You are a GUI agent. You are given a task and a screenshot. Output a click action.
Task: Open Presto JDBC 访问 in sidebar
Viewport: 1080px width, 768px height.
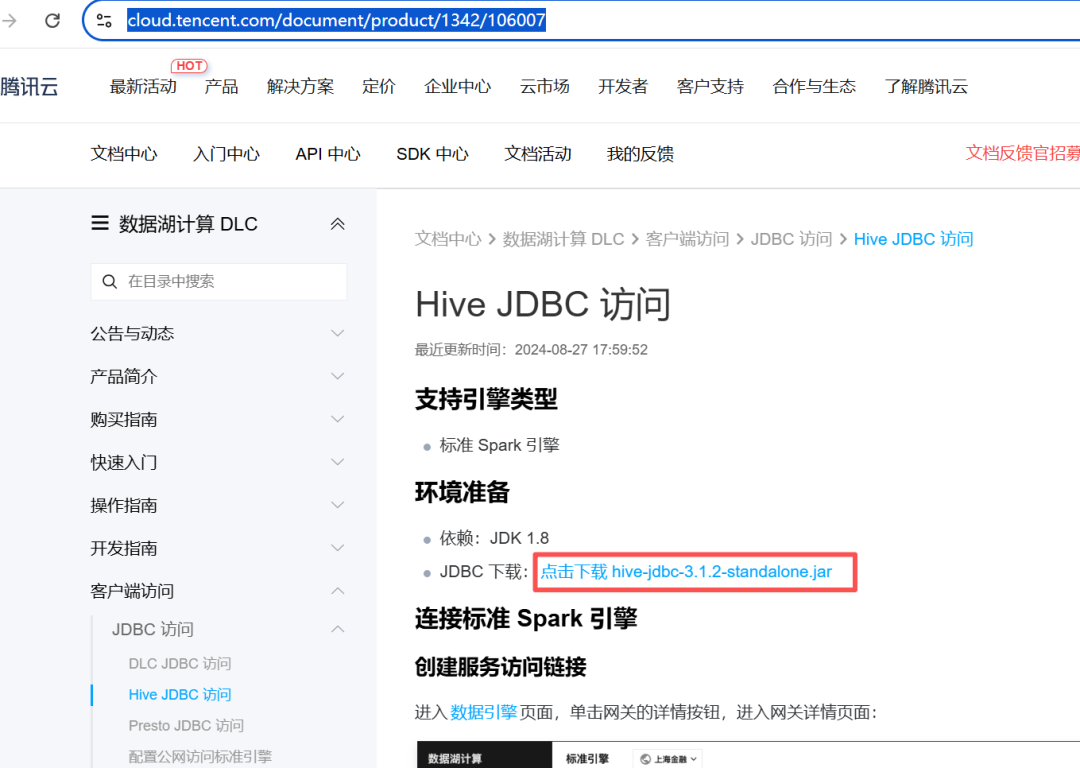186,725
